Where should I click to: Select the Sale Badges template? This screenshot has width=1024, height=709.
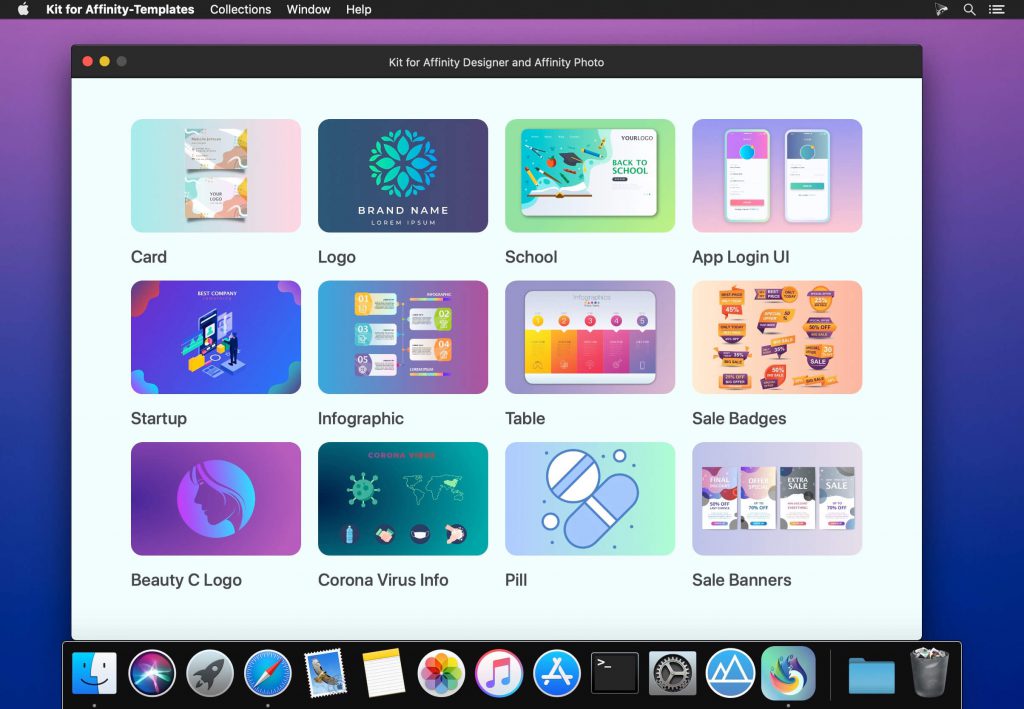(776, 337)
